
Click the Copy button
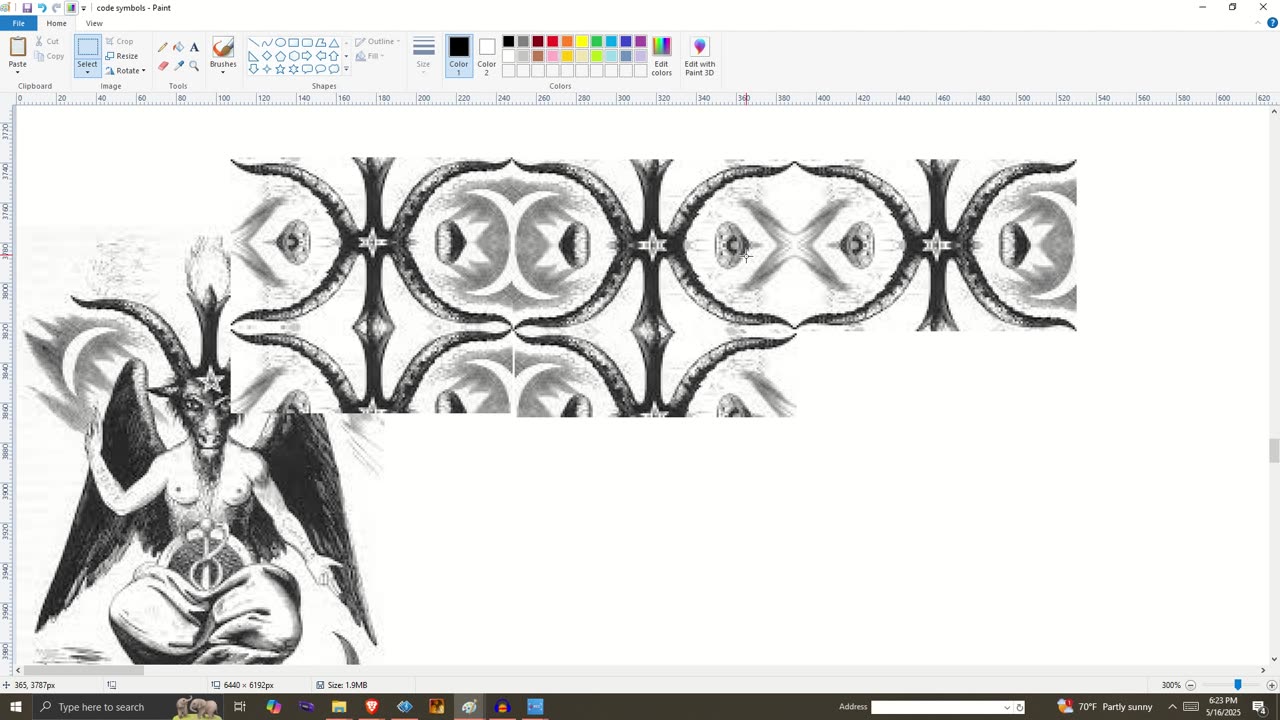(x=49, y=56)
